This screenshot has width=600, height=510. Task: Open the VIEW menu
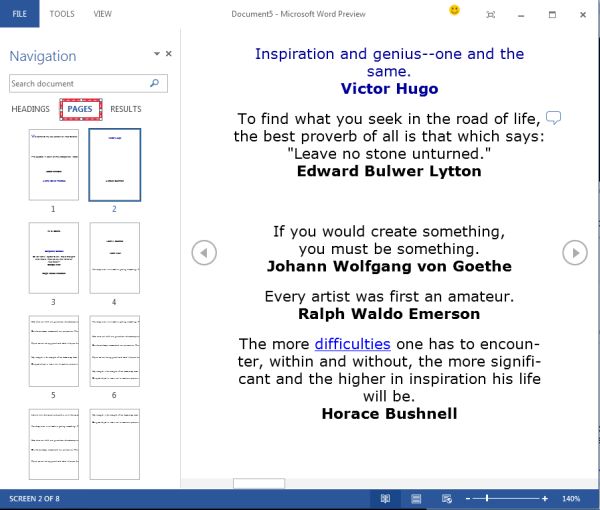[x=103, y=14]
